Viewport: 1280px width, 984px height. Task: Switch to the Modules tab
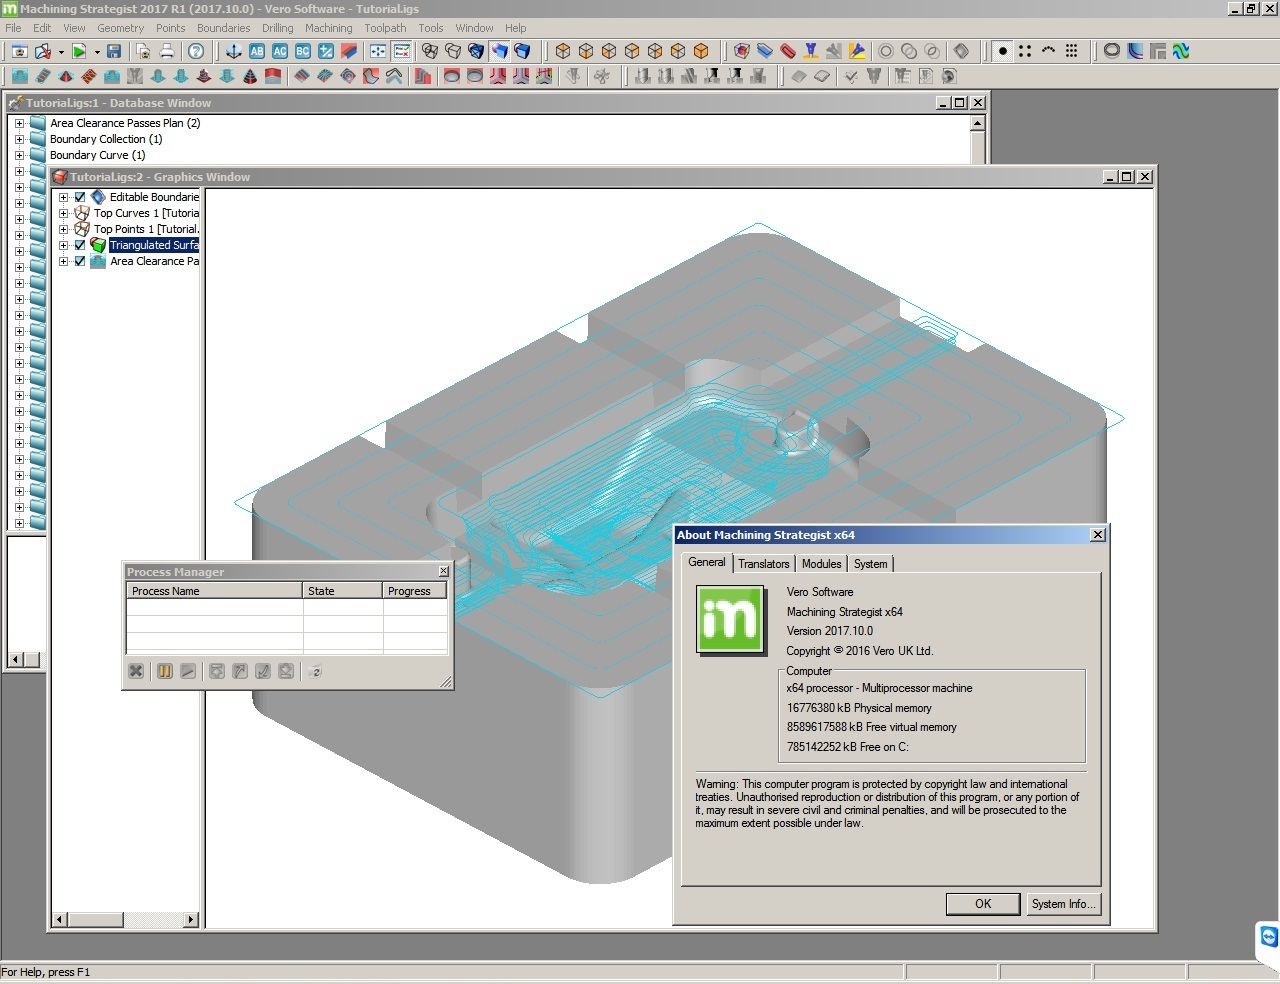click(821, 564)
